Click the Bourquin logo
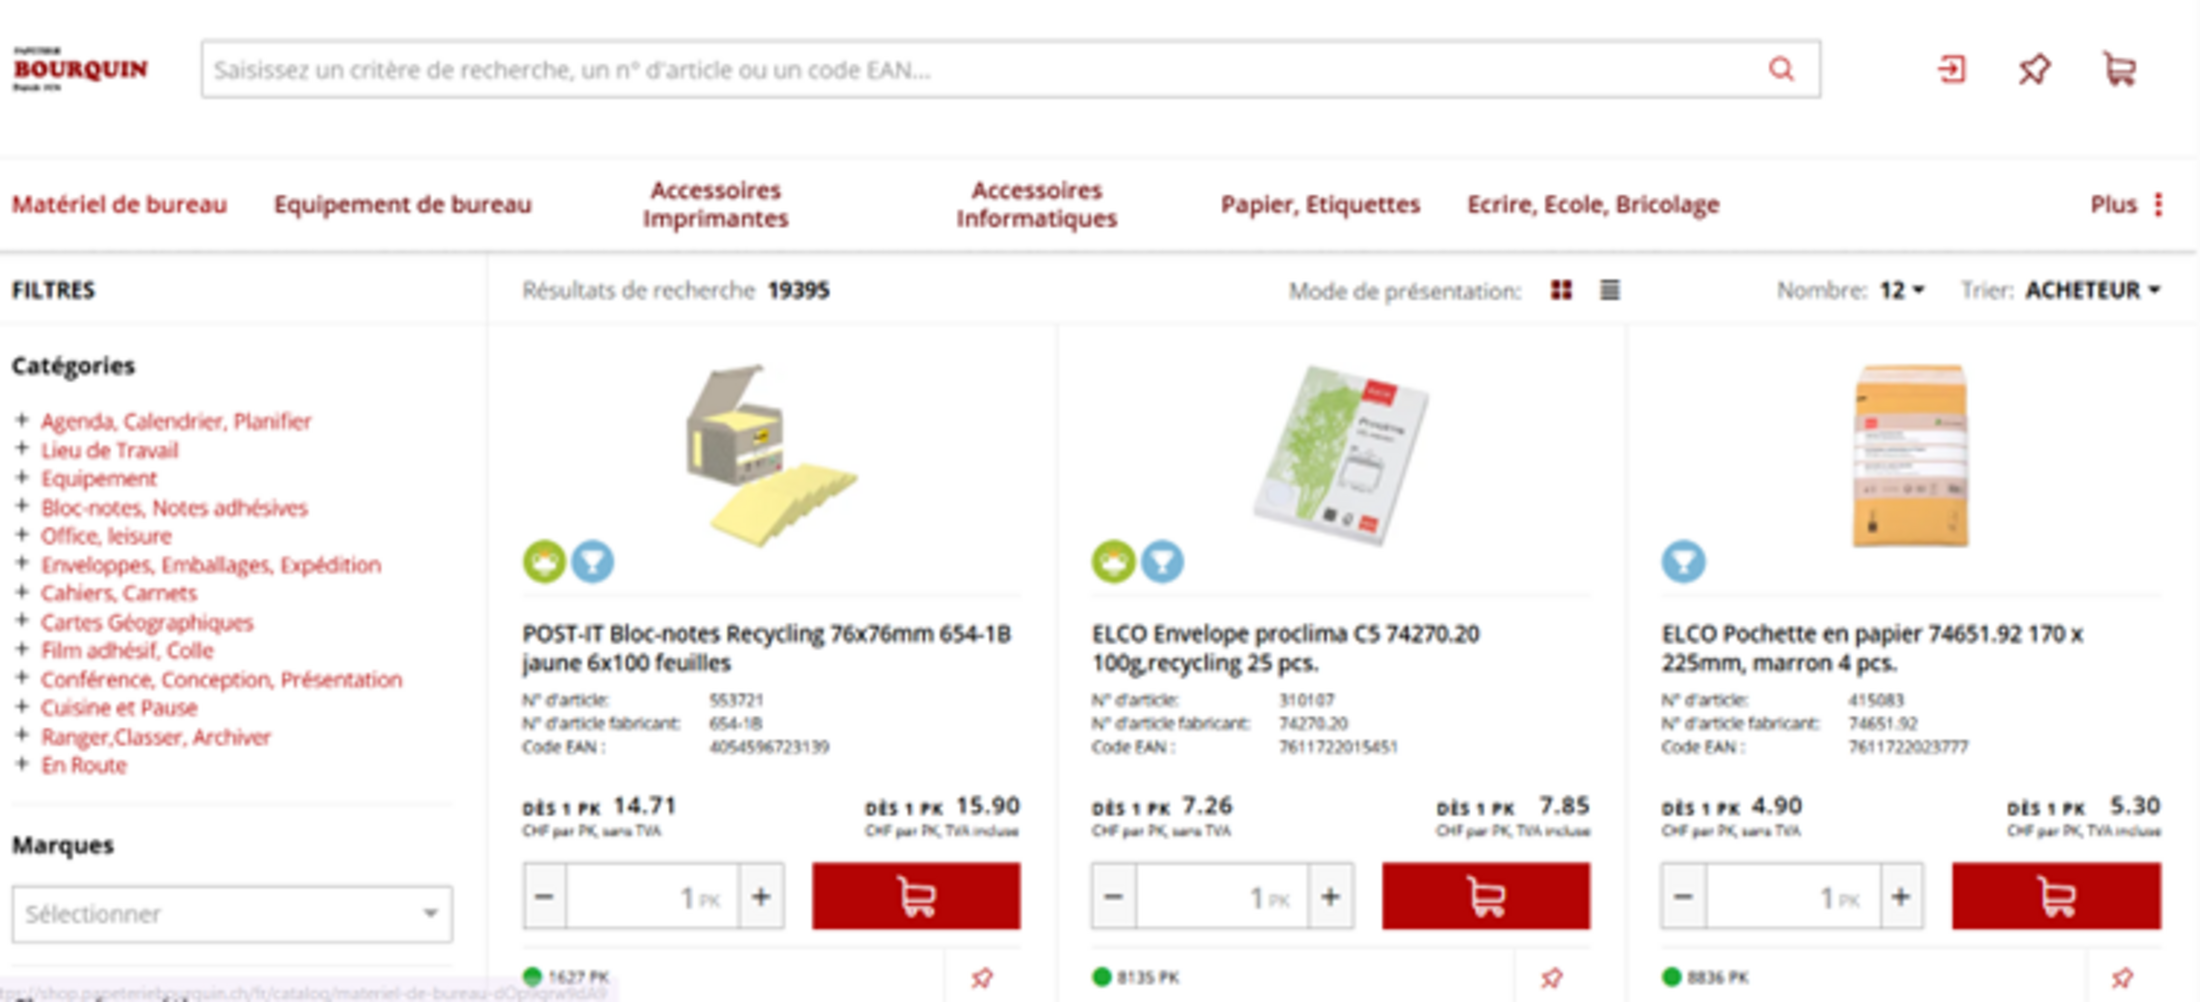The height and width of the screenshot is (1002, 2200). tap(80, 69)
